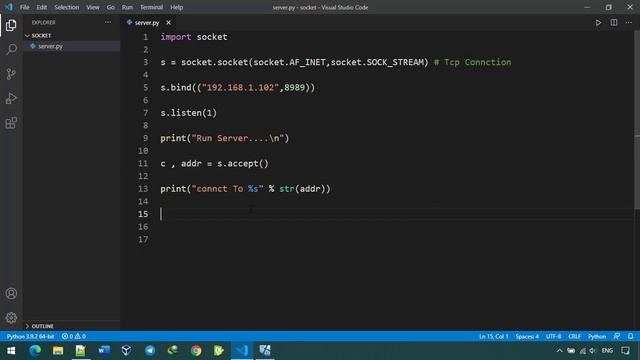Open the Terminal menu
The width and height of the screenshot is (640, 360).
pyautogui.click(x=151, y=7)
